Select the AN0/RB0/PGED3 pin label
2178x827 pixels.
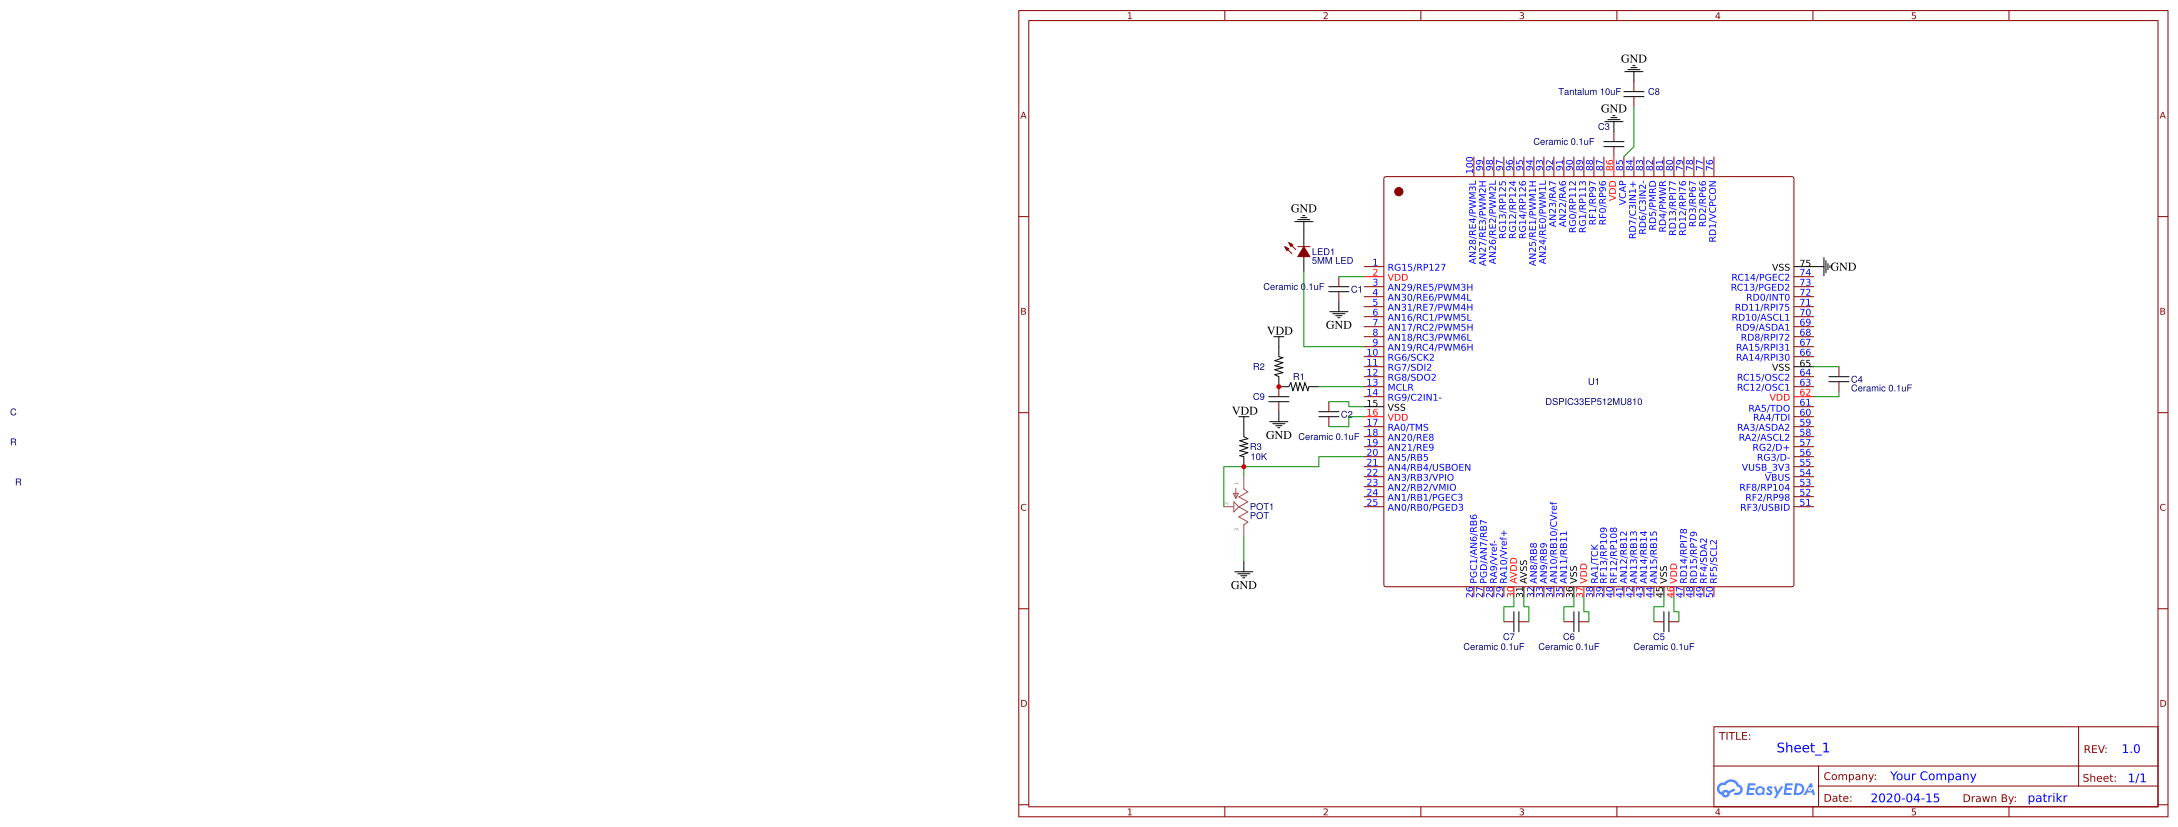point(1425,507)
